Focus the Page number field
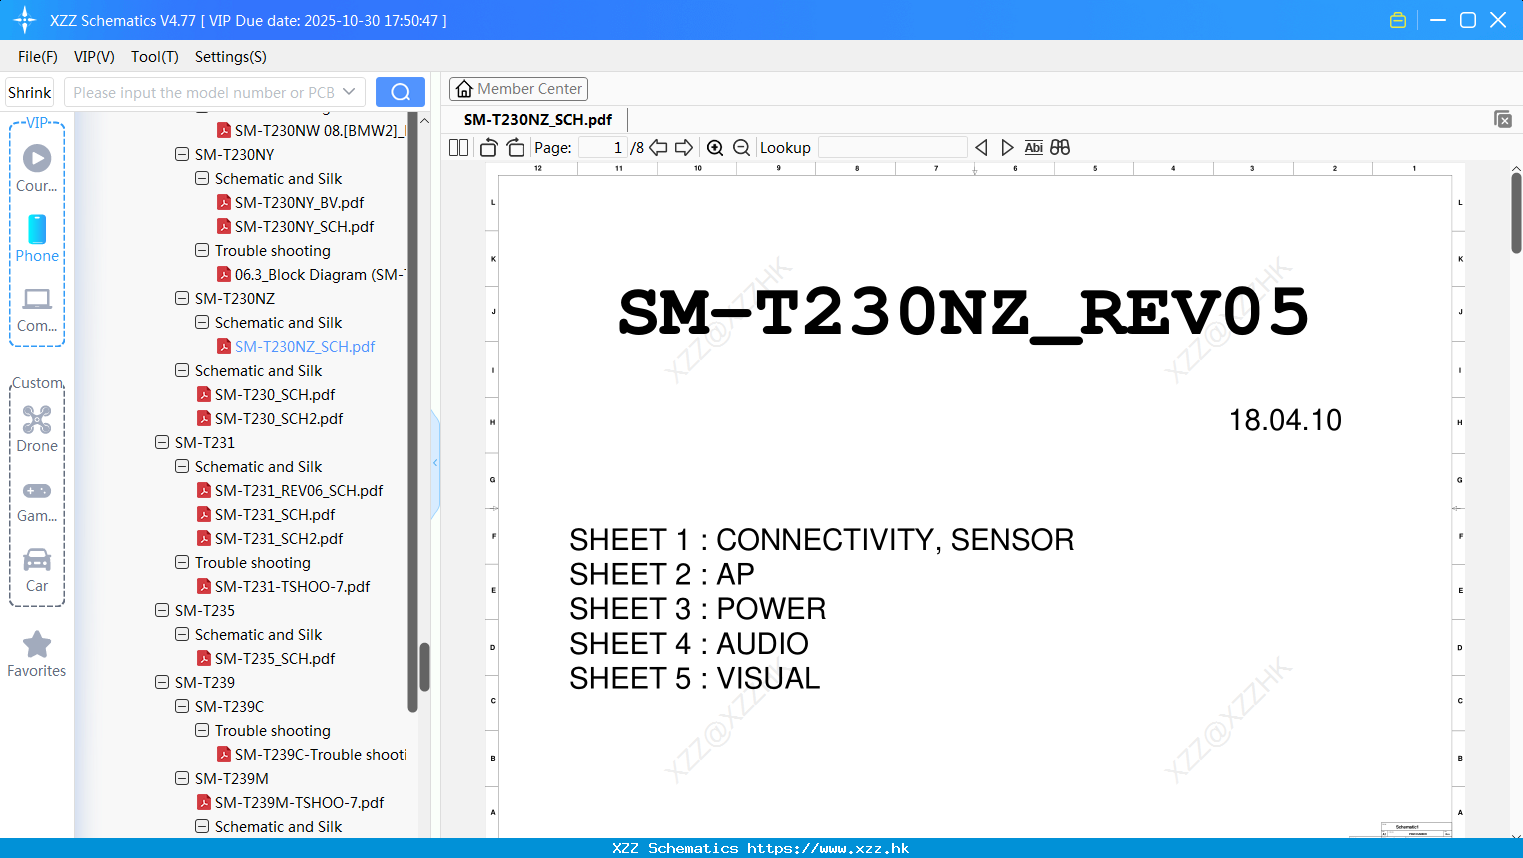The image size is (1523, 858). tap(602, 147)
